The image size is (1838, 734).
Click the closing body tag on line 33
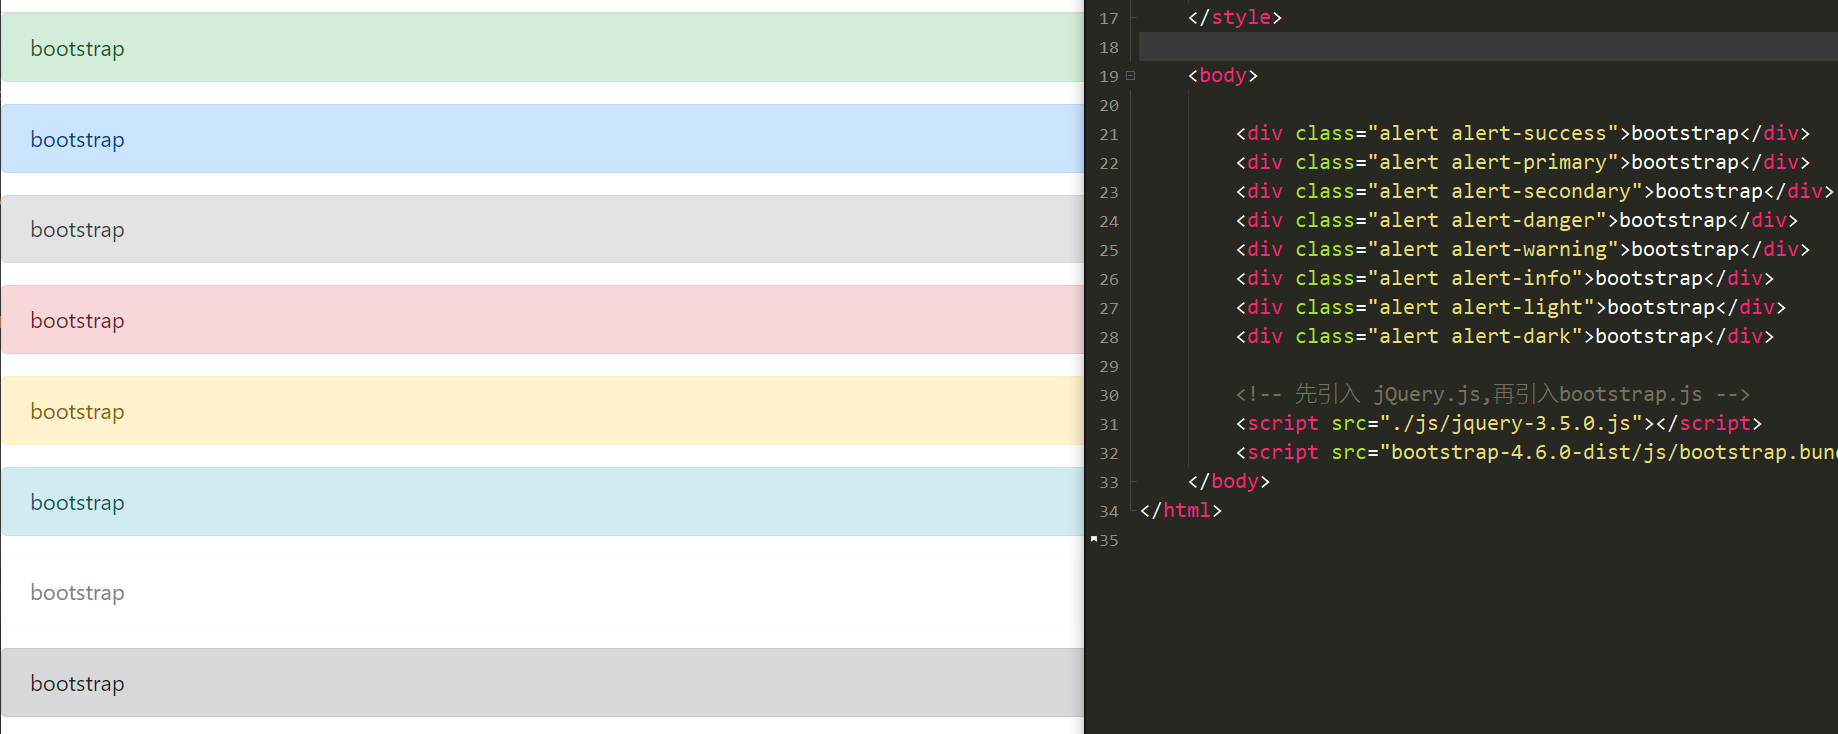click(x=1229, y=481)
